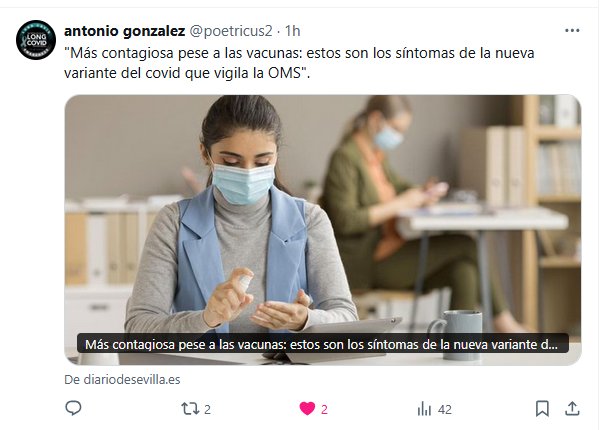606x430 pixels.
Task: Open the view analytics bar chart icon
Action: click(424, 409)
